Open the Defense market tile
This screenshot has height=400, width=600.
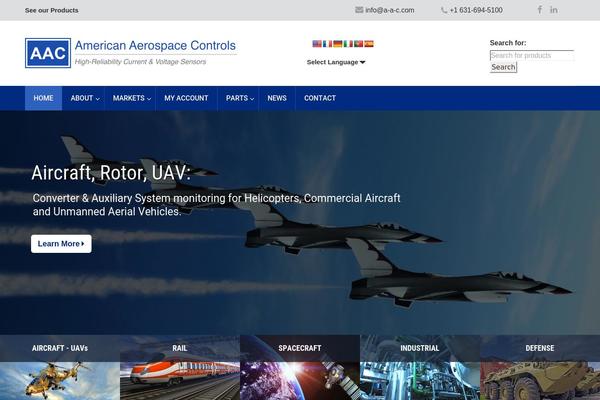tap(540, 367)
